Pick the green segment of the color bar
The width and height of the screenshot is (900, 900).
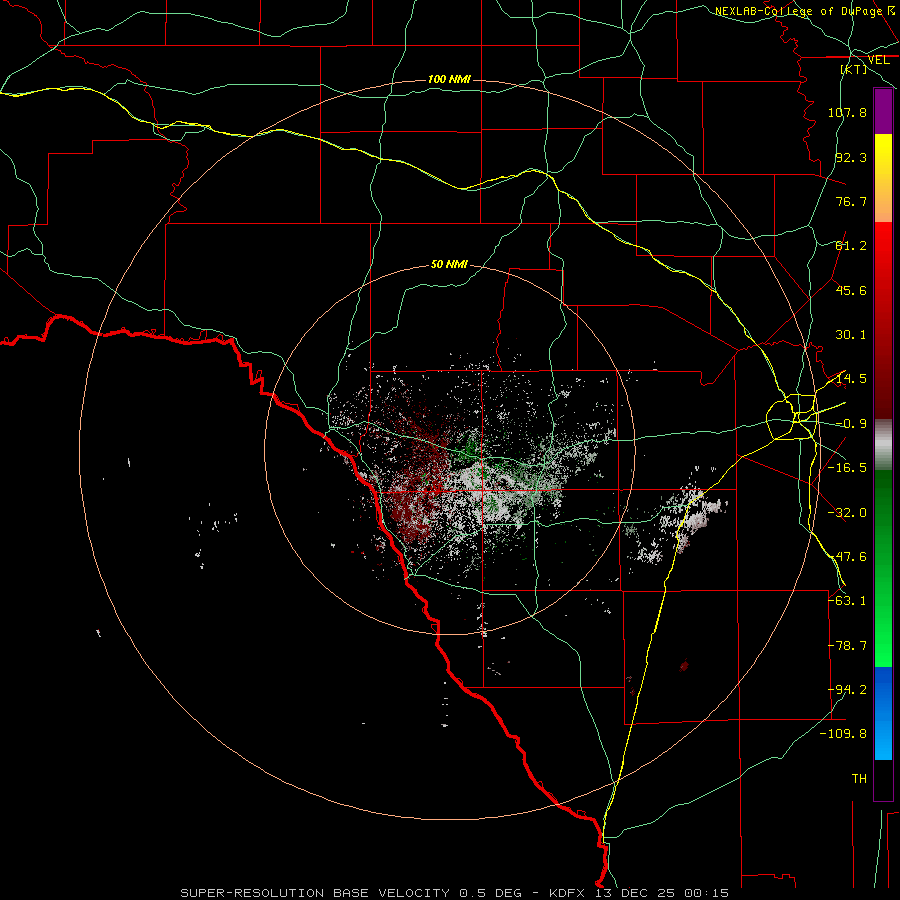point(883,568)
